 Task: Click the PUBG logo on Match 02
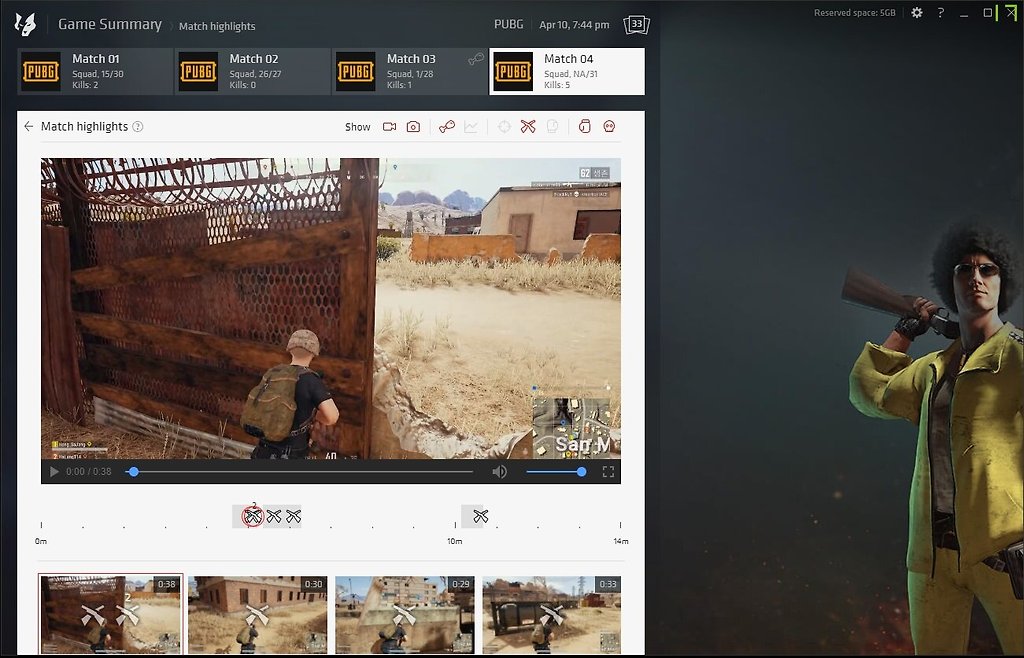199,71
